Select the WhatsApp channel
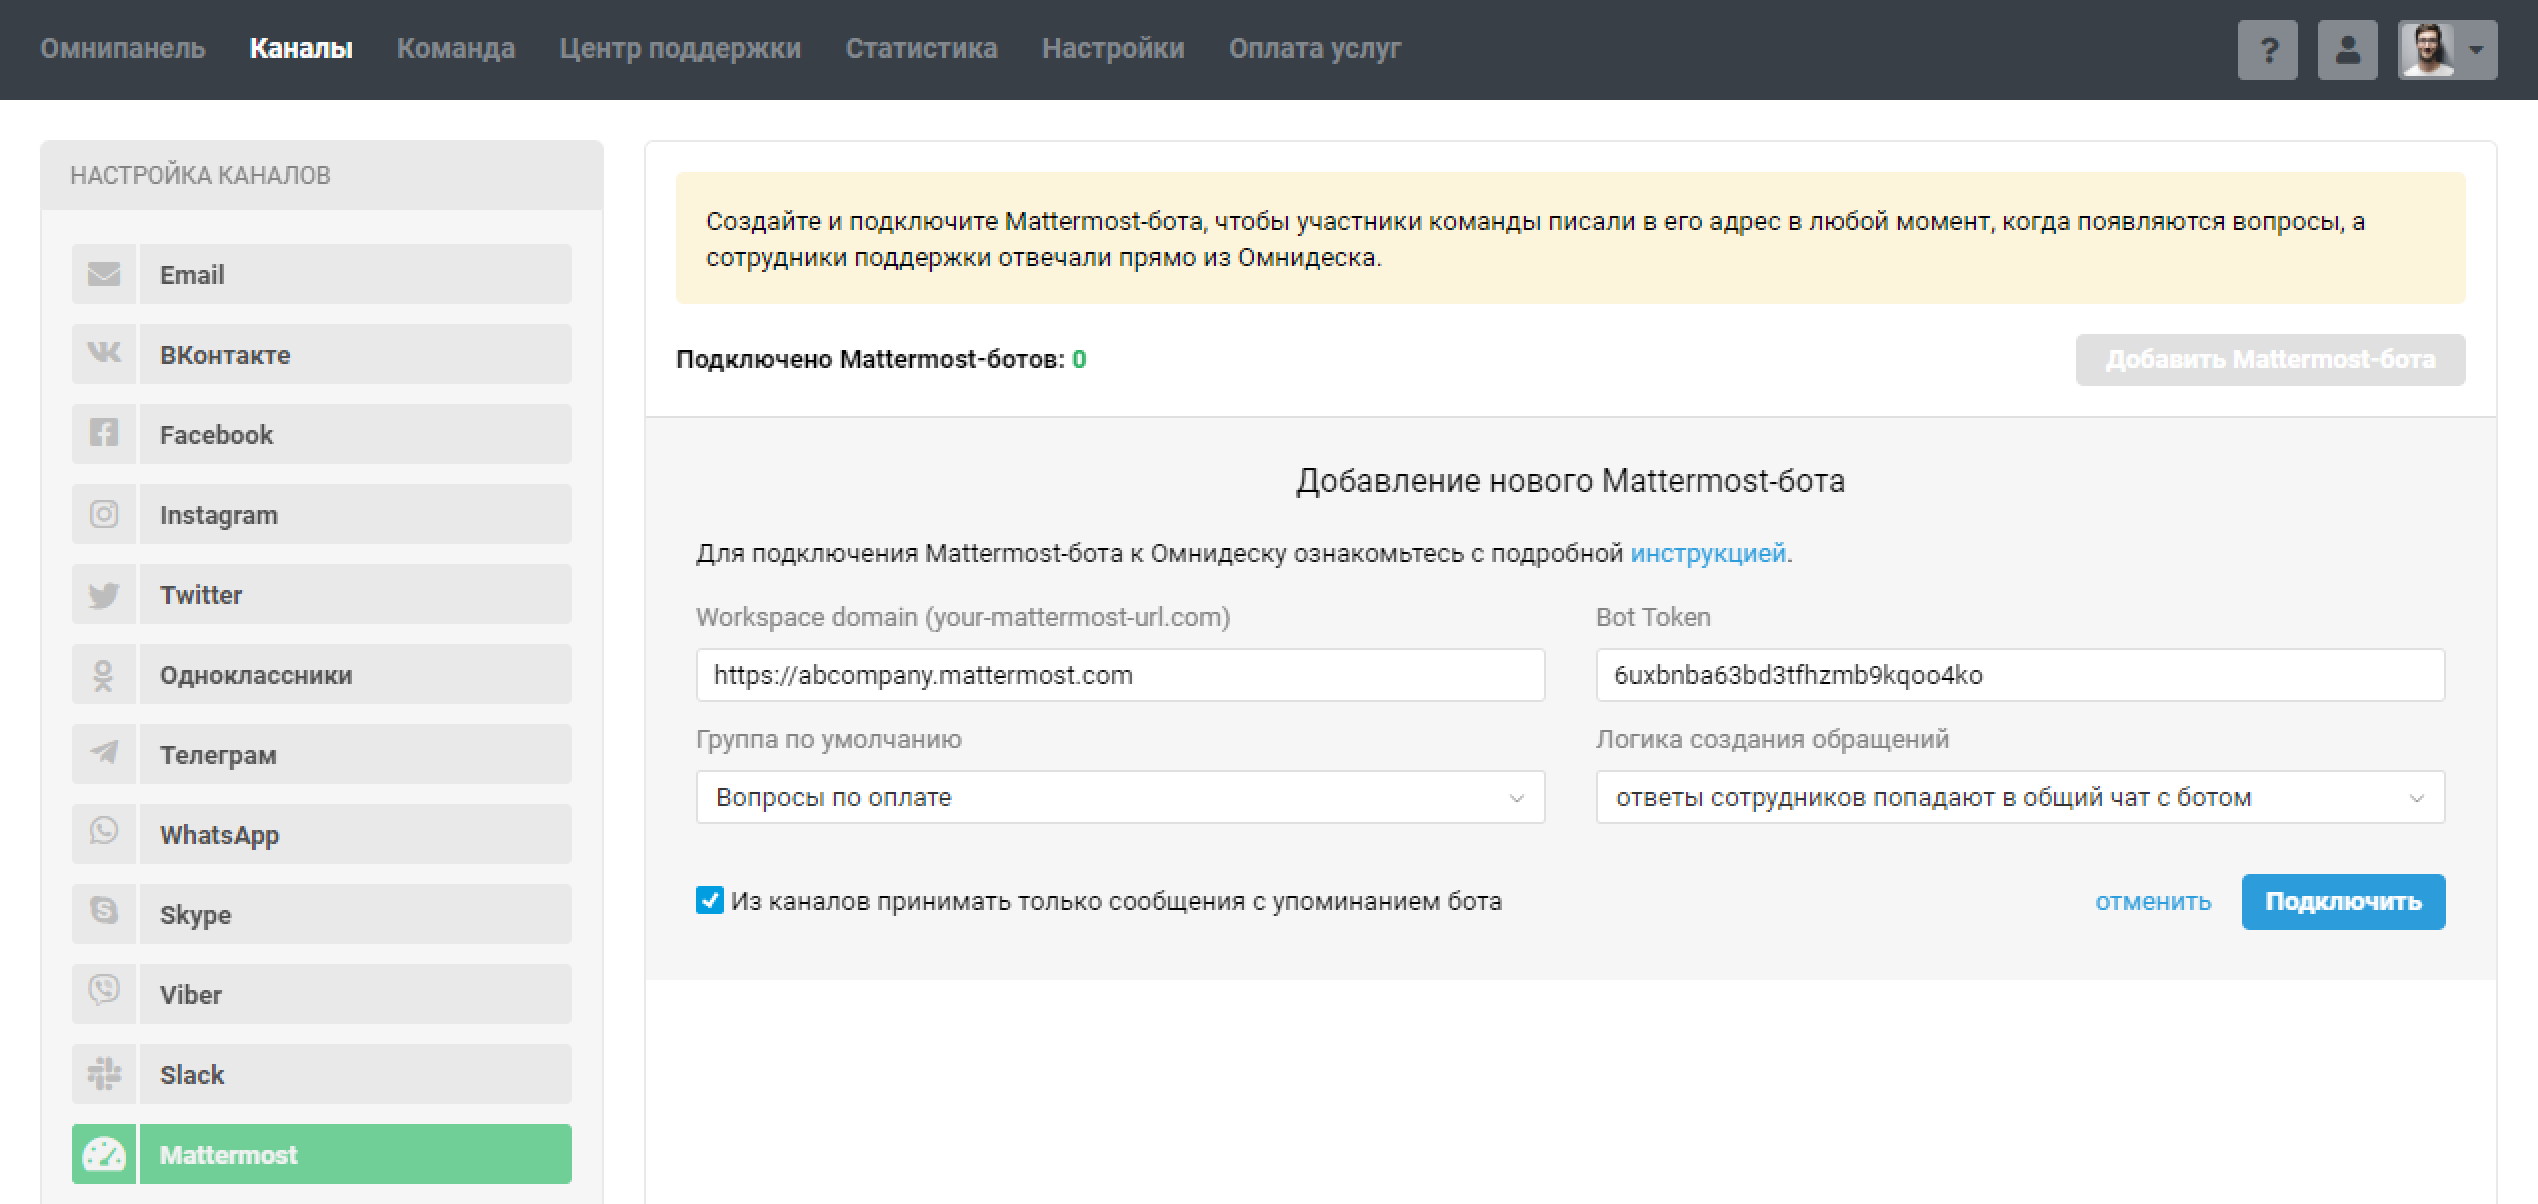This screenshot has height=1204, width=2538. pyautogui.click(x=322, y=834)
